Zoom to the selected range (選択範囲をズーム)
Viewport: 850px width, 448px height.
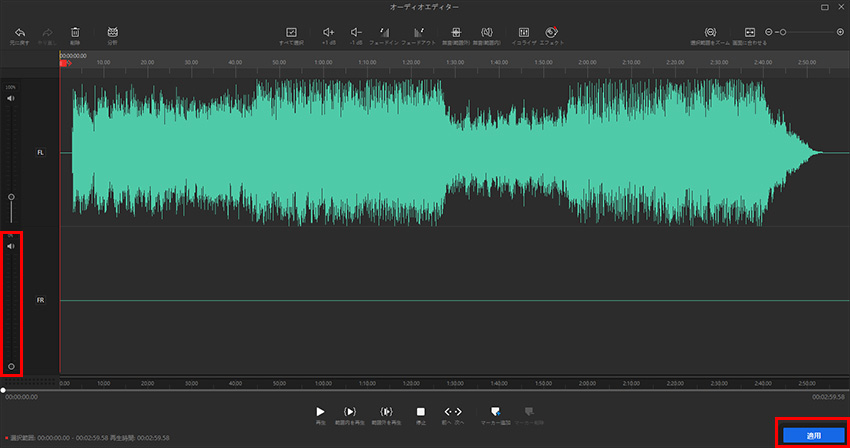[x=711, y=33]
